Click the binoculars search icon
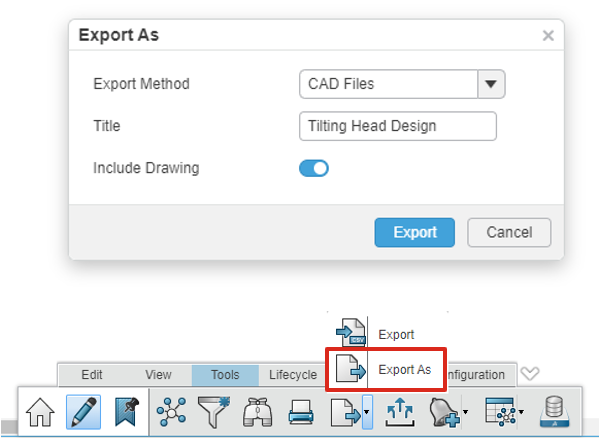Screen dimensions: 599x442 [257, 412]
